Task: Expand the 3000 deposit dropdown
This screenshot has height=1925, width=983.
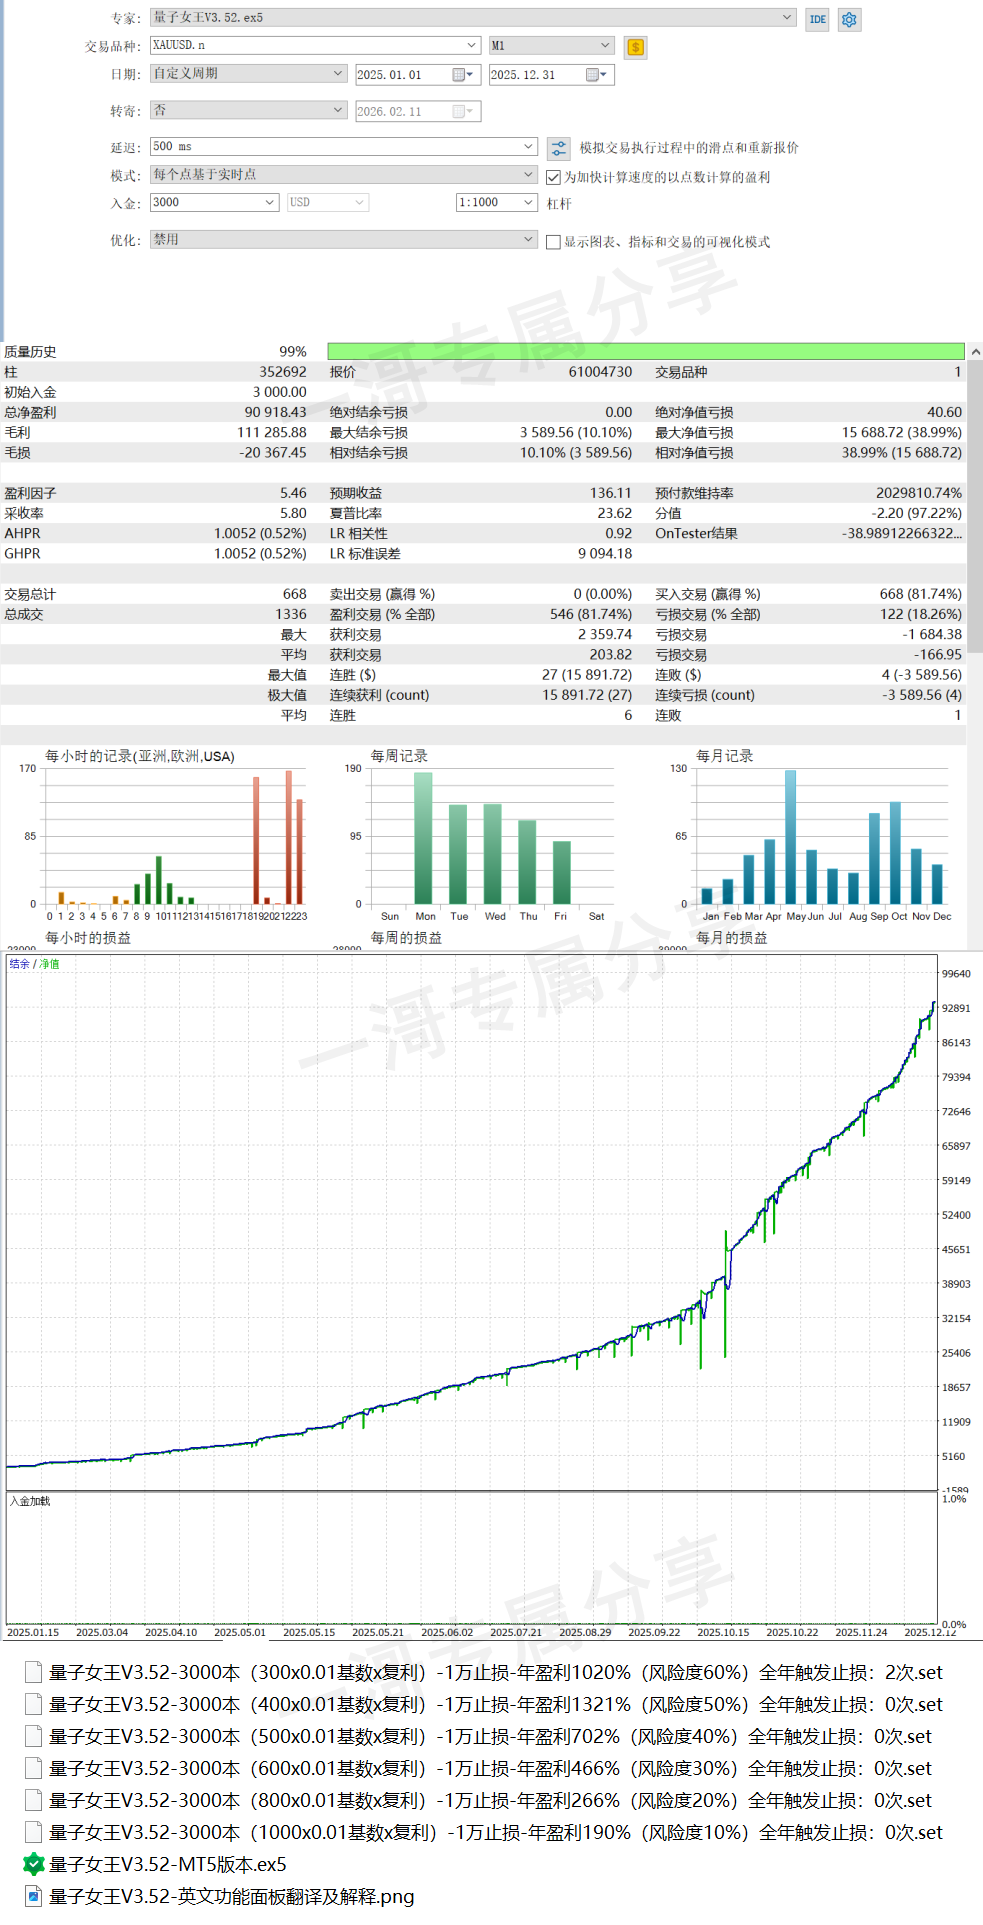Action: [269, 202]
